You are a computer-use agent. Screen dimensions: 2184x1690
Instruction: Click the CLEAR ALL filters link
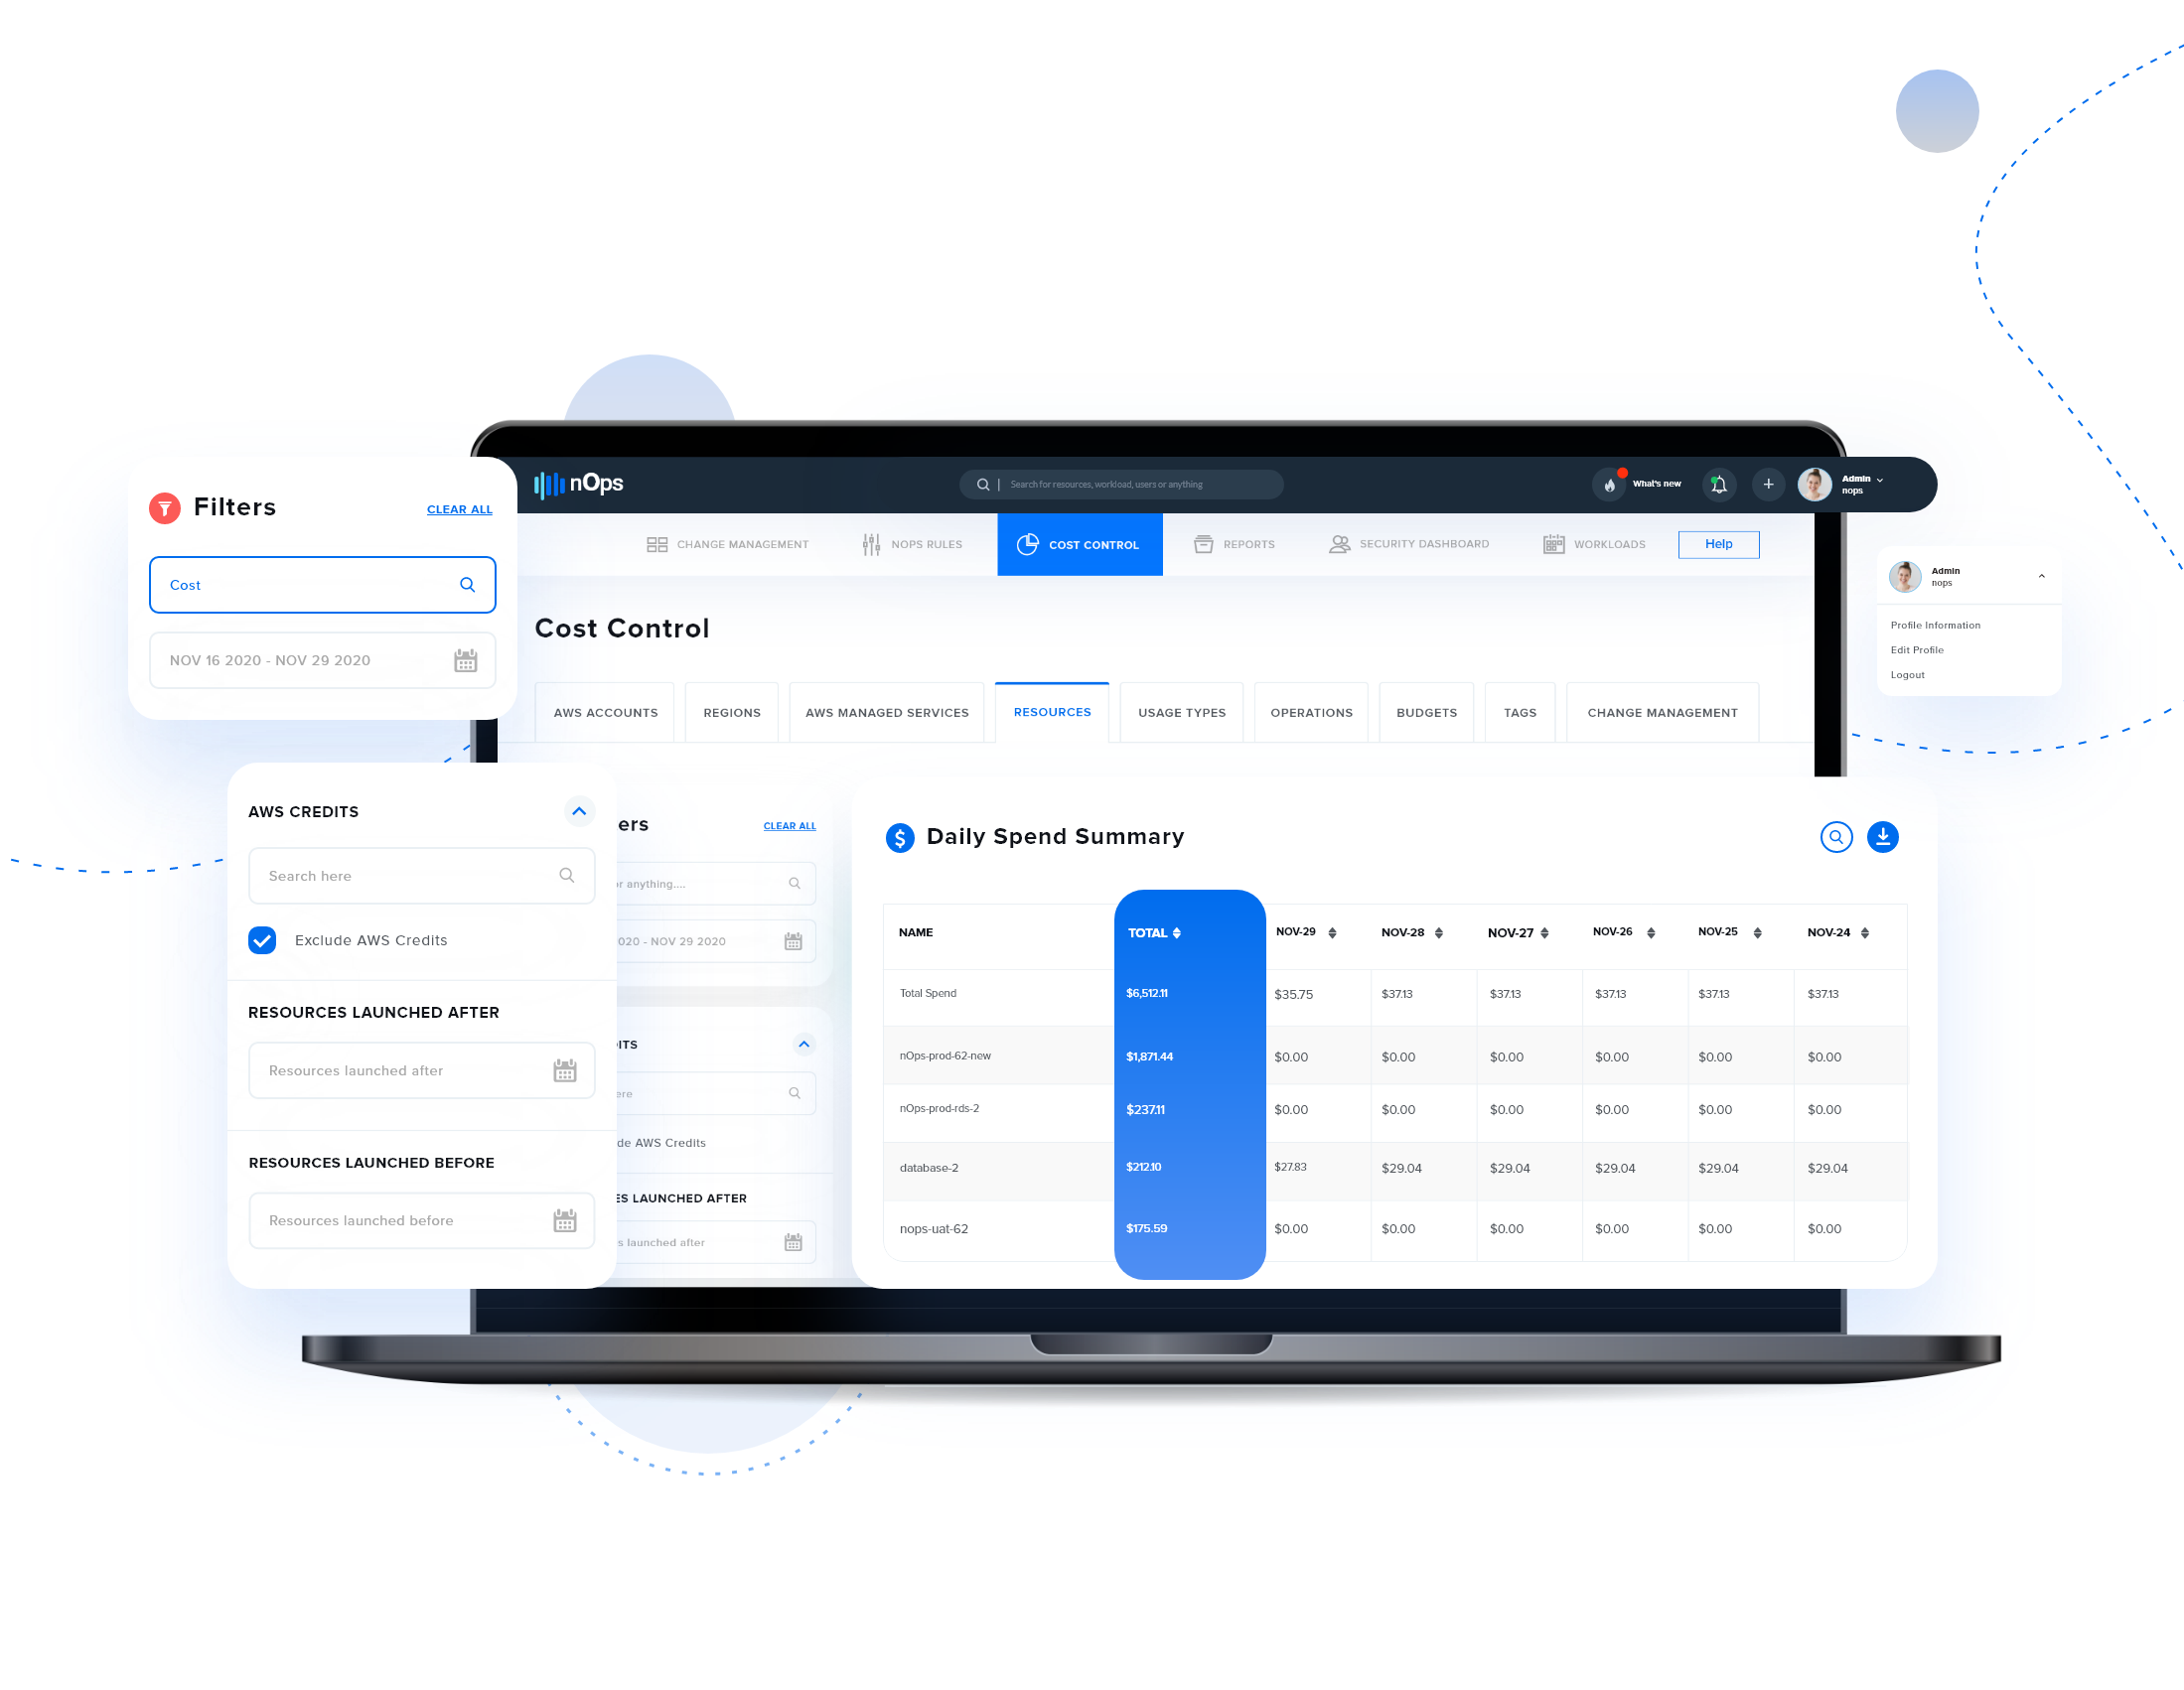pos(458,510)
